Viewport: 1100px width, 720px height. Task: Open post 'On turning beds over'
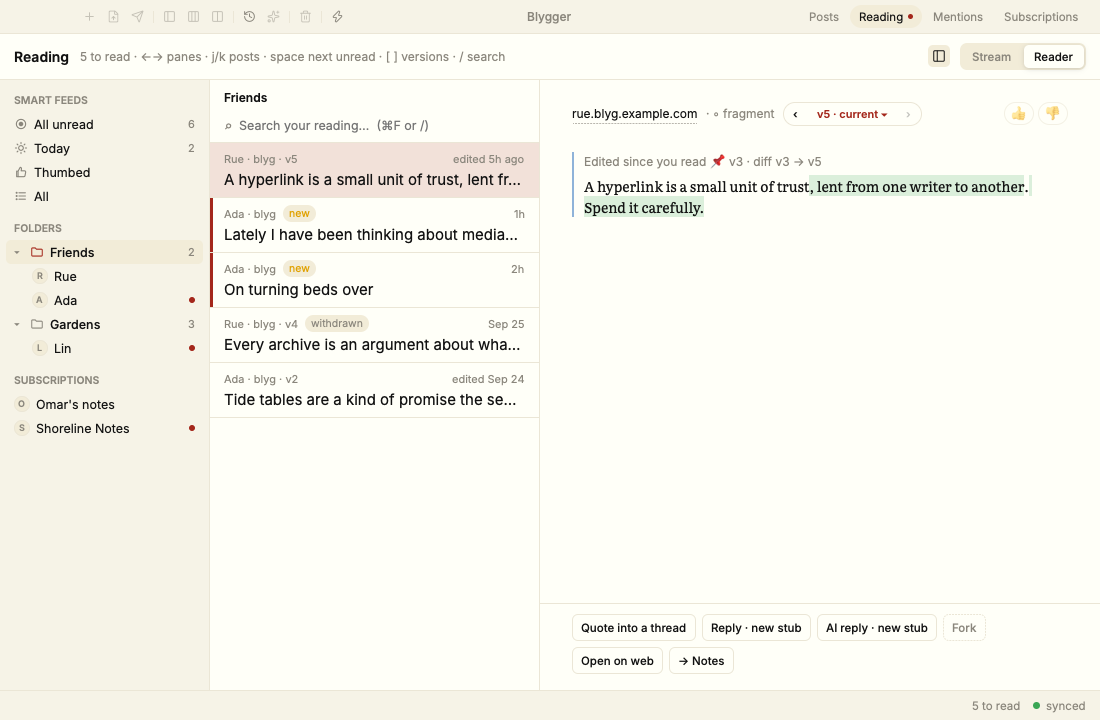pos(374,281)
